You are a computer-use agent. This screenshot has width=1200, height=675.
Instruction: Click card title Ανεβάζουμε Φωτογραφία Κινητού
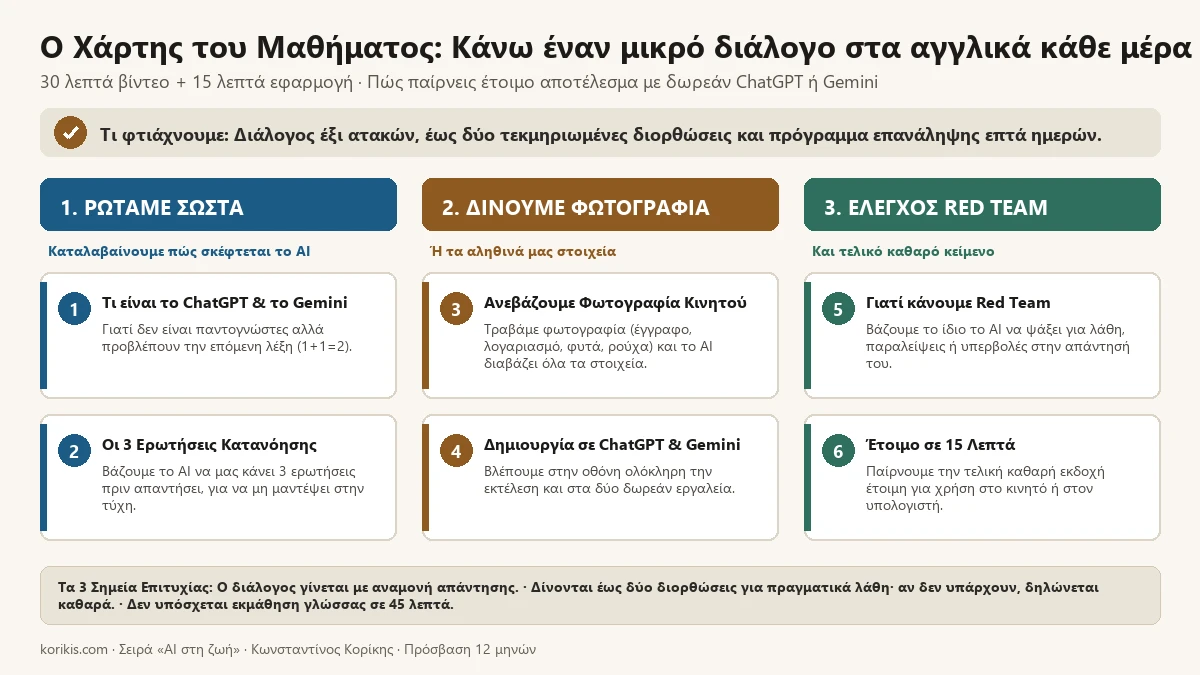pyautogui.click(x=615, y=303)
